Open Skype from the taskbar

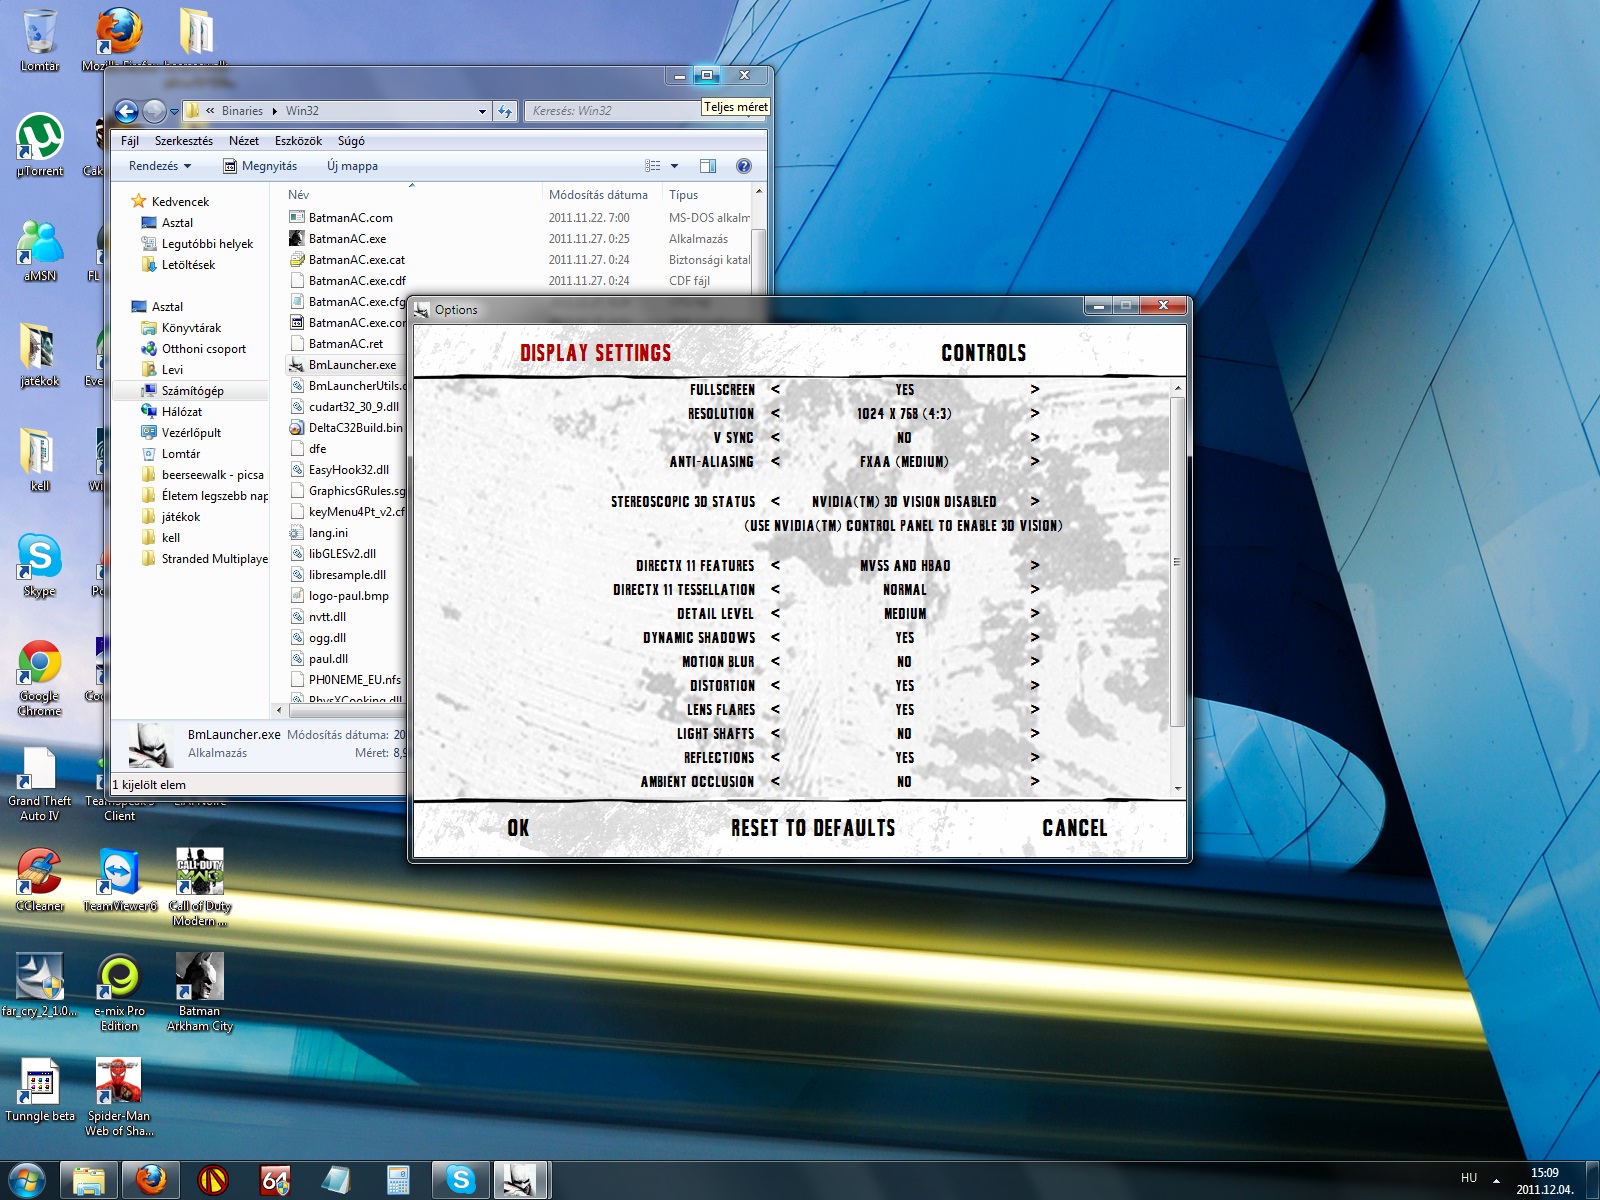coord(461,1180)
